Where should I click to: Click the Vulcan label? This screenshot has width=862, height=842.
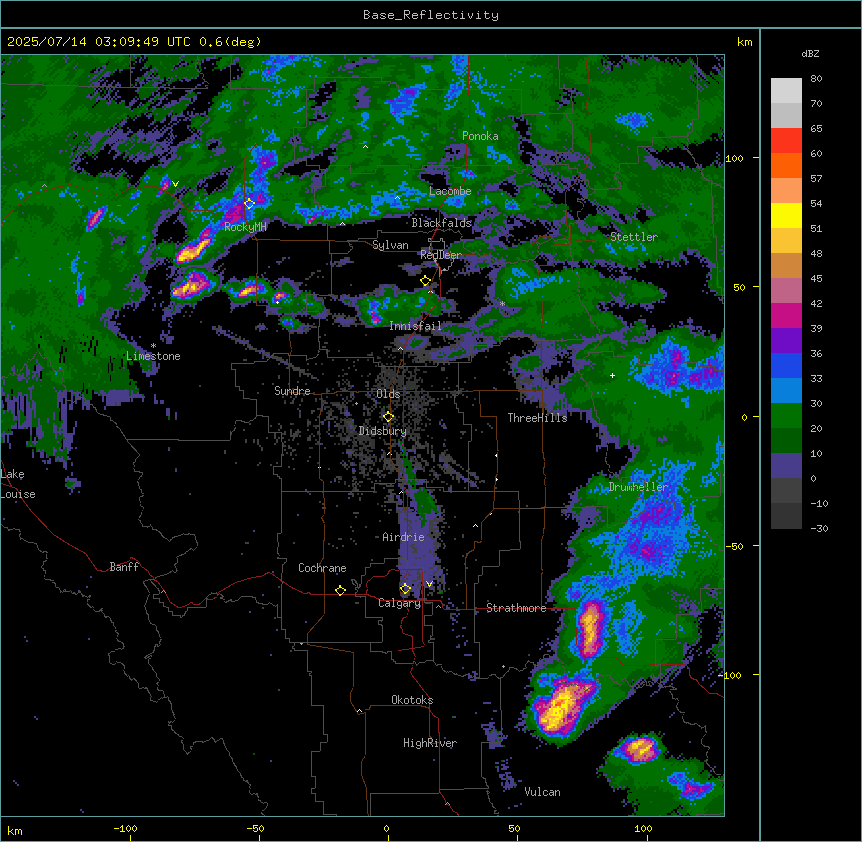pos(542,792)
